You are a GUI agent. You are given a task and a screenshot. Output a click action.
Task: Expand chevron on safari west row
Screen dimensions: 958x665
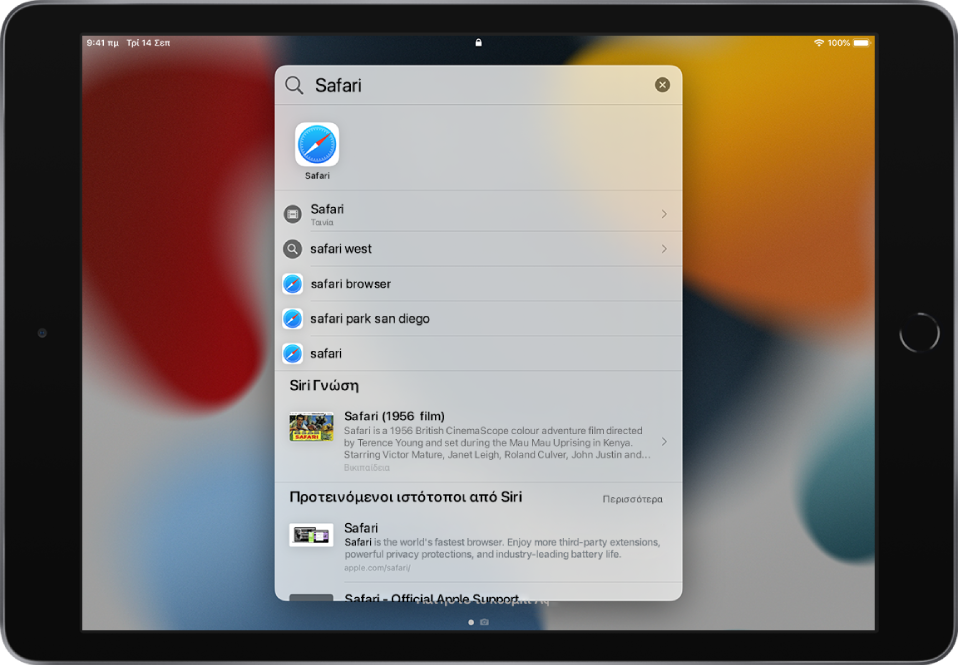pyautogui.click(x=664, y=249)
